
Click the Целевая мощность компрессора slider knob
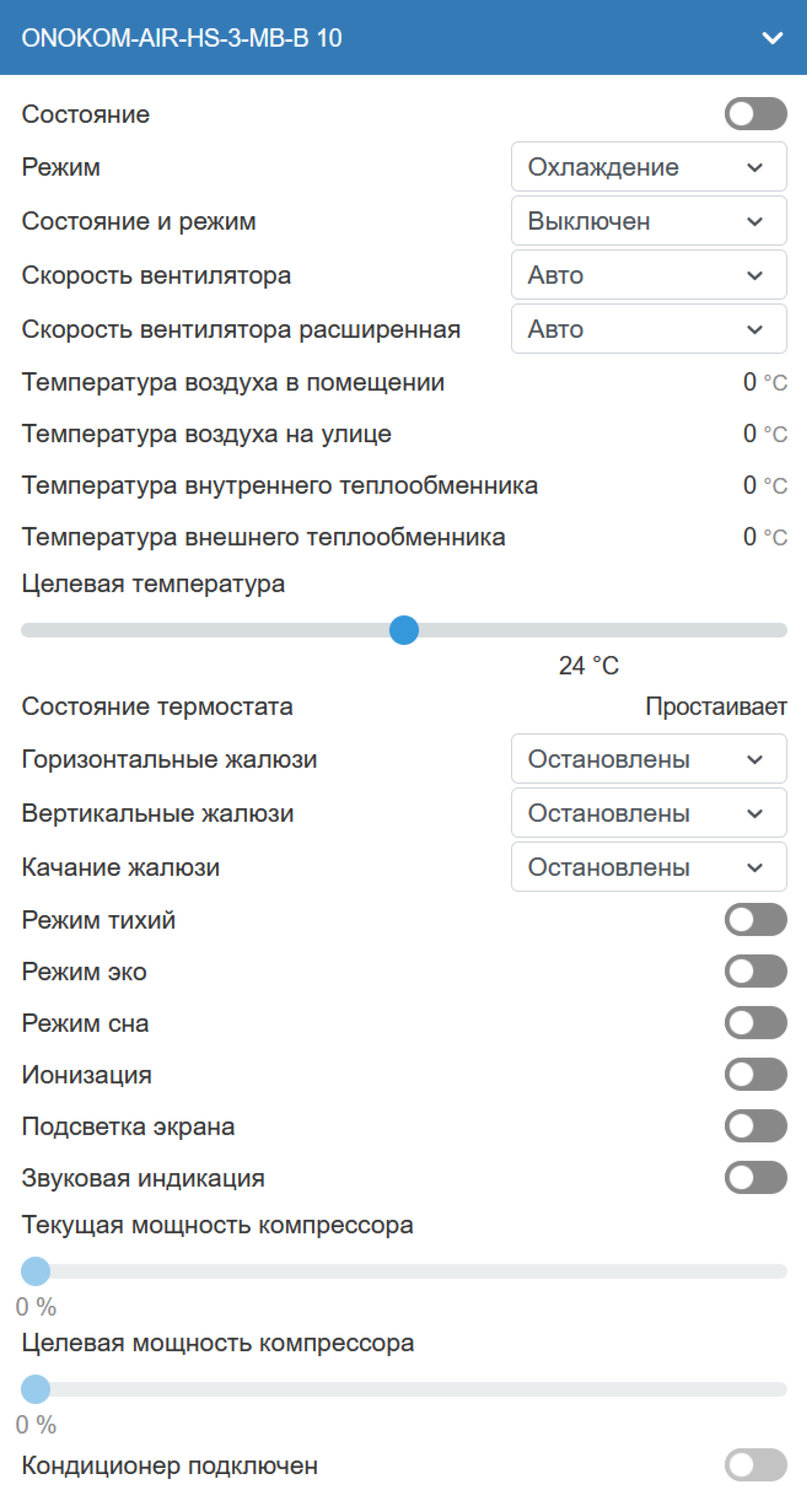click(35, 1389)
